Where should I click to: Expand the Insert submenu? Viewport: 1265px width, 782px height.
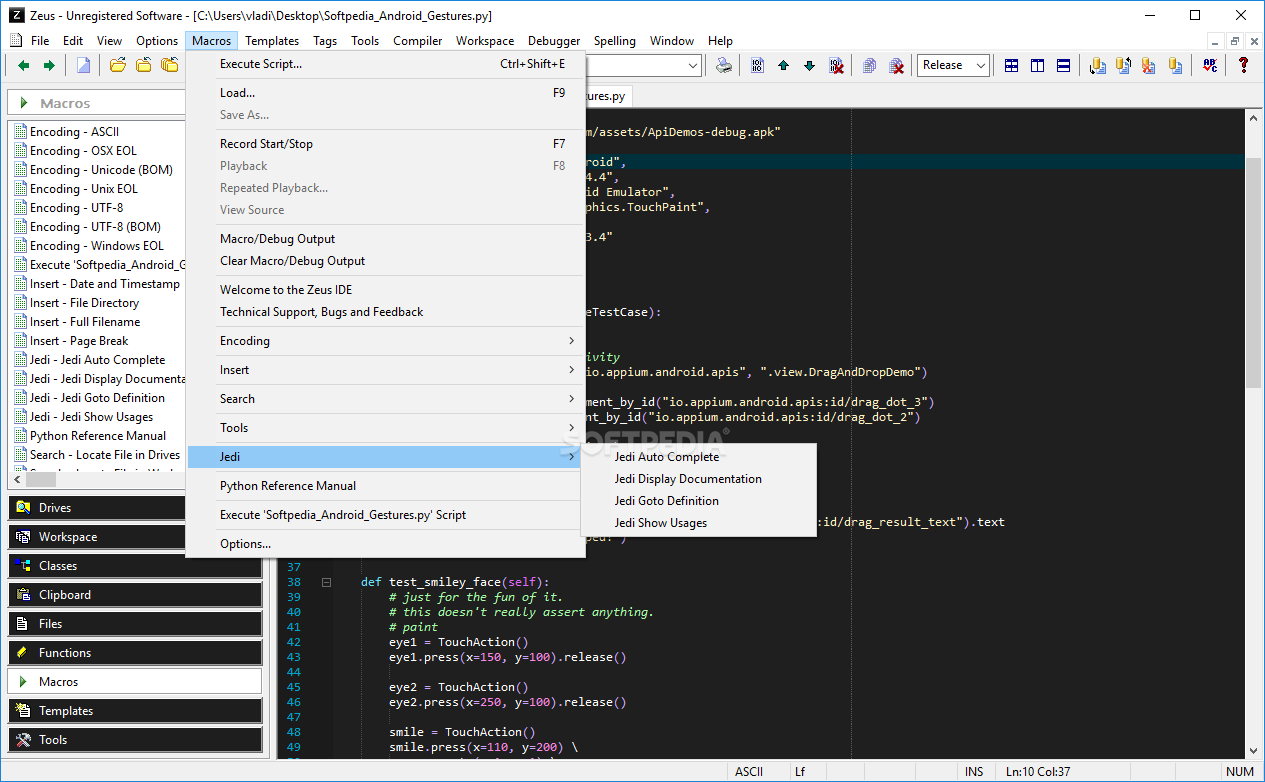386,370
